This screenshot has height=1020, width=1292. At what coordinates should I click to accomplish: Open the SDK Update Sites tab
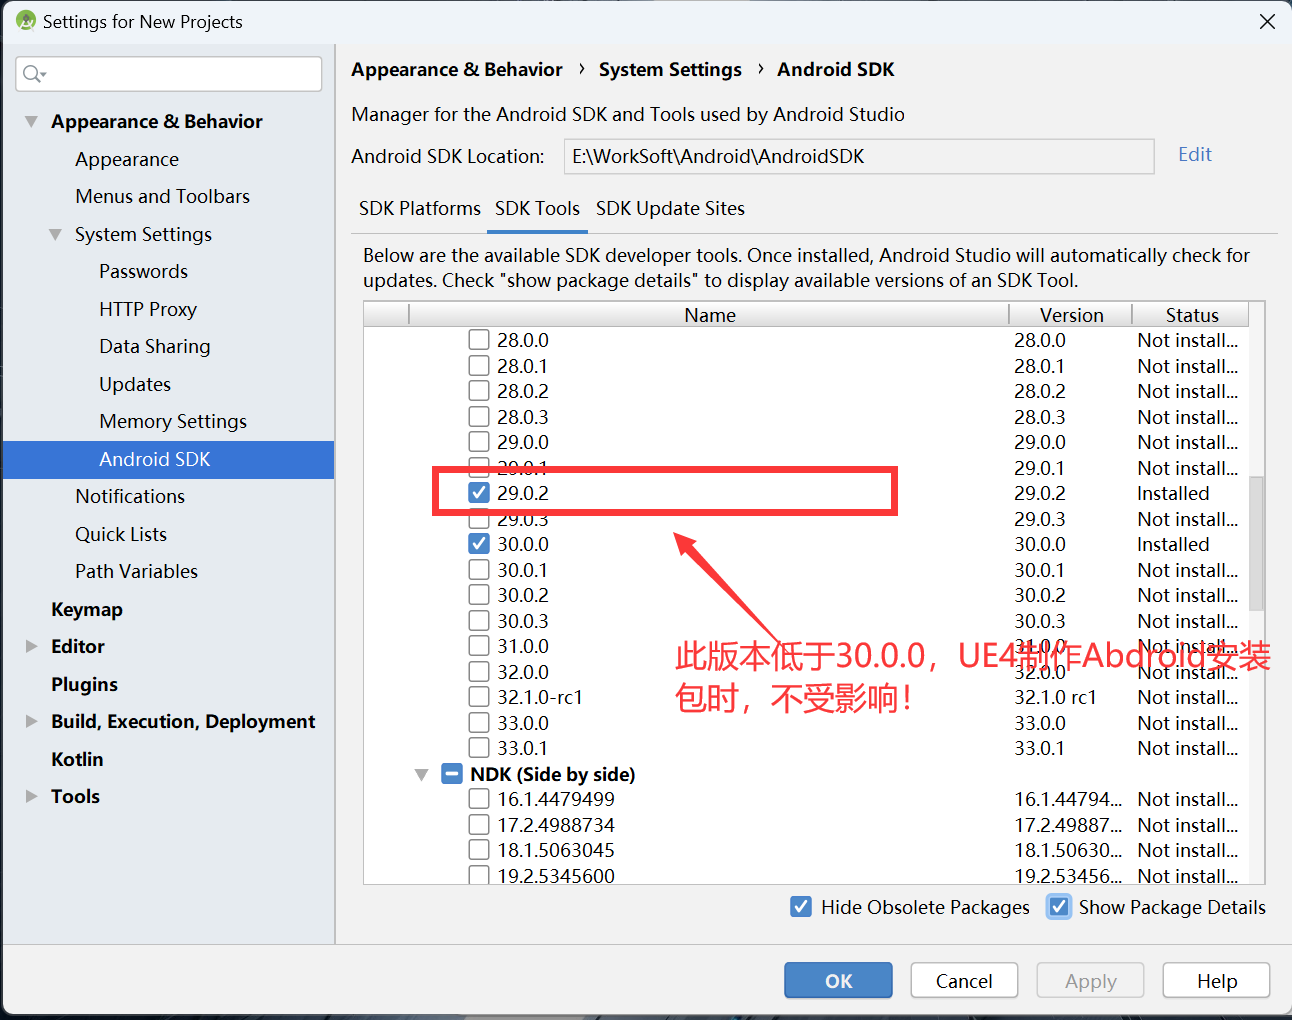pos(670,209)
